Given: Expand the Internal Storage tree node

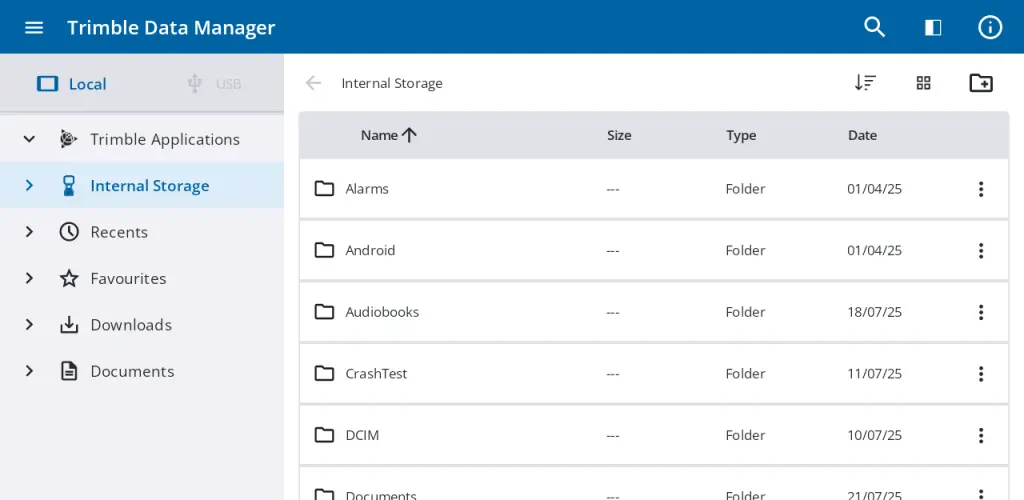Looking at the screenshot, I should (29, 186).
